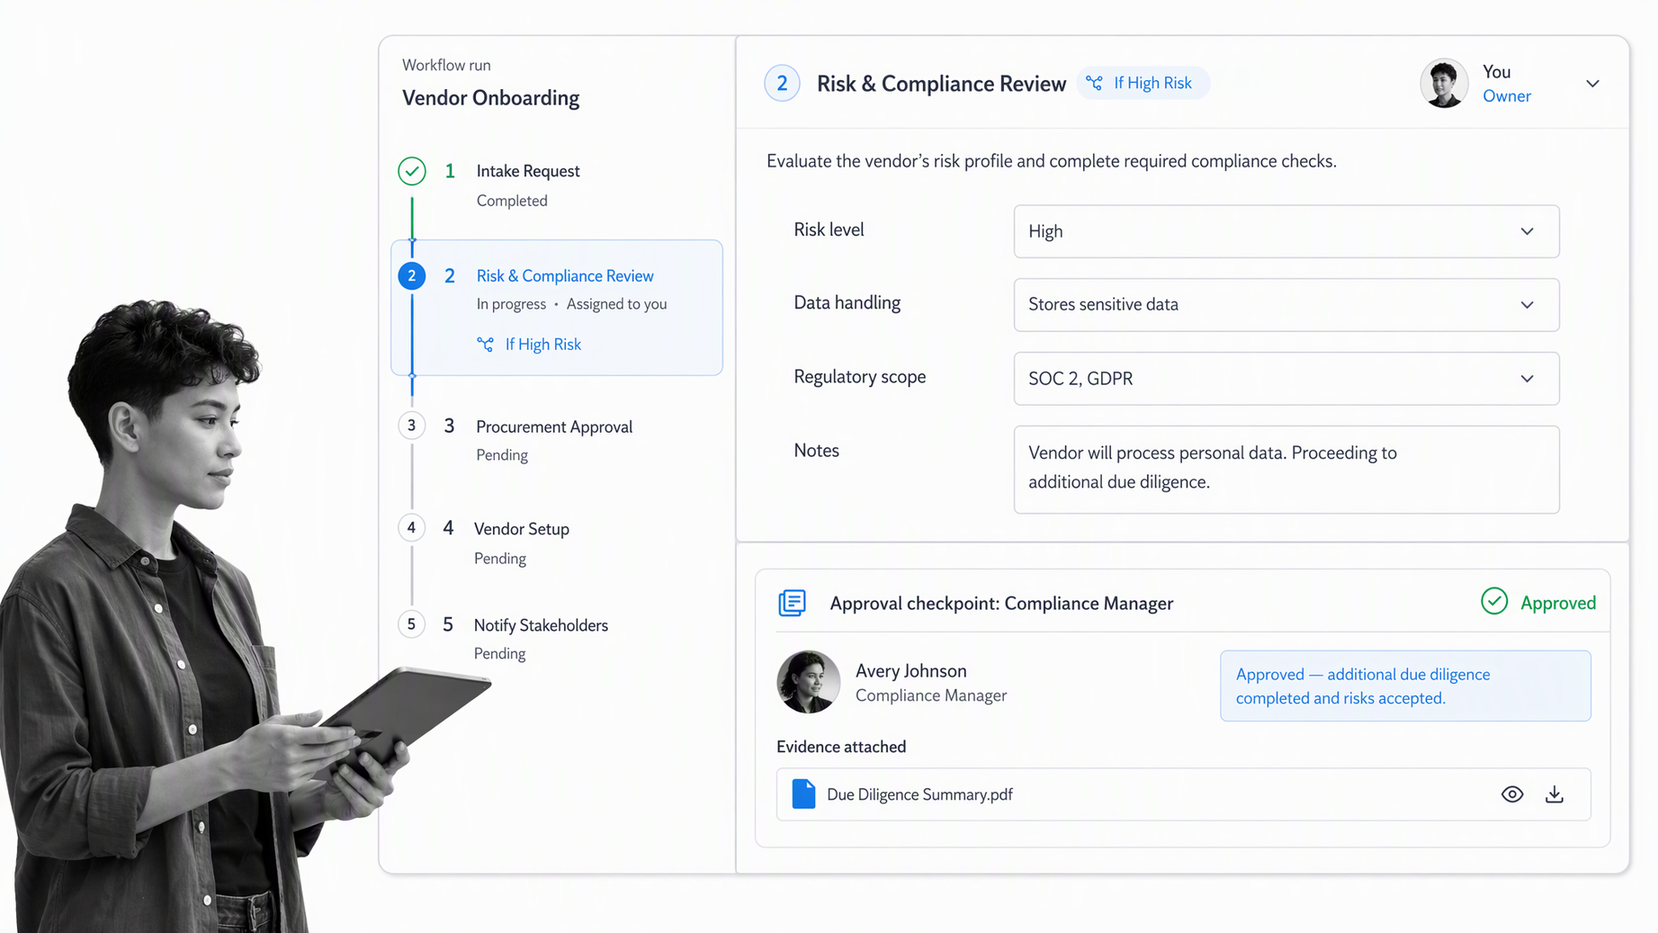Open the Data handling dropdown
The image size is (1658, 933).
coord(1286,305)
